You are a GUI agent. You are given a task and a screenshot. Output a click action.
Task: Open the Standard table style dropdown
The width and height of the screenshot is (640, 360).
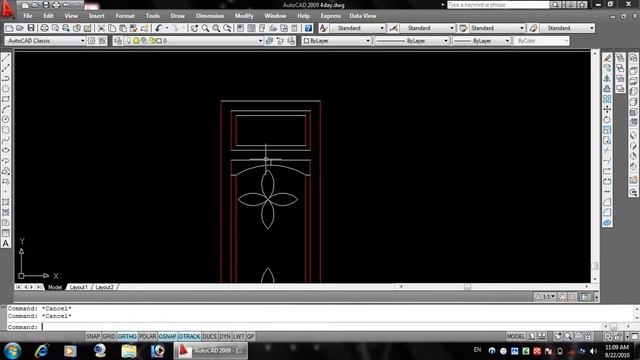point(497,28)
